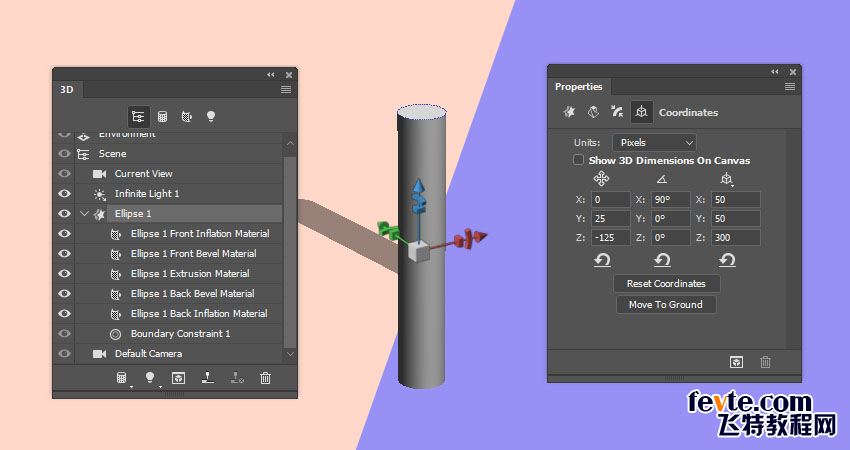Reset rotation values arrow icon
This screenshot has height=450, width=850.
click(x=662, y=260)
